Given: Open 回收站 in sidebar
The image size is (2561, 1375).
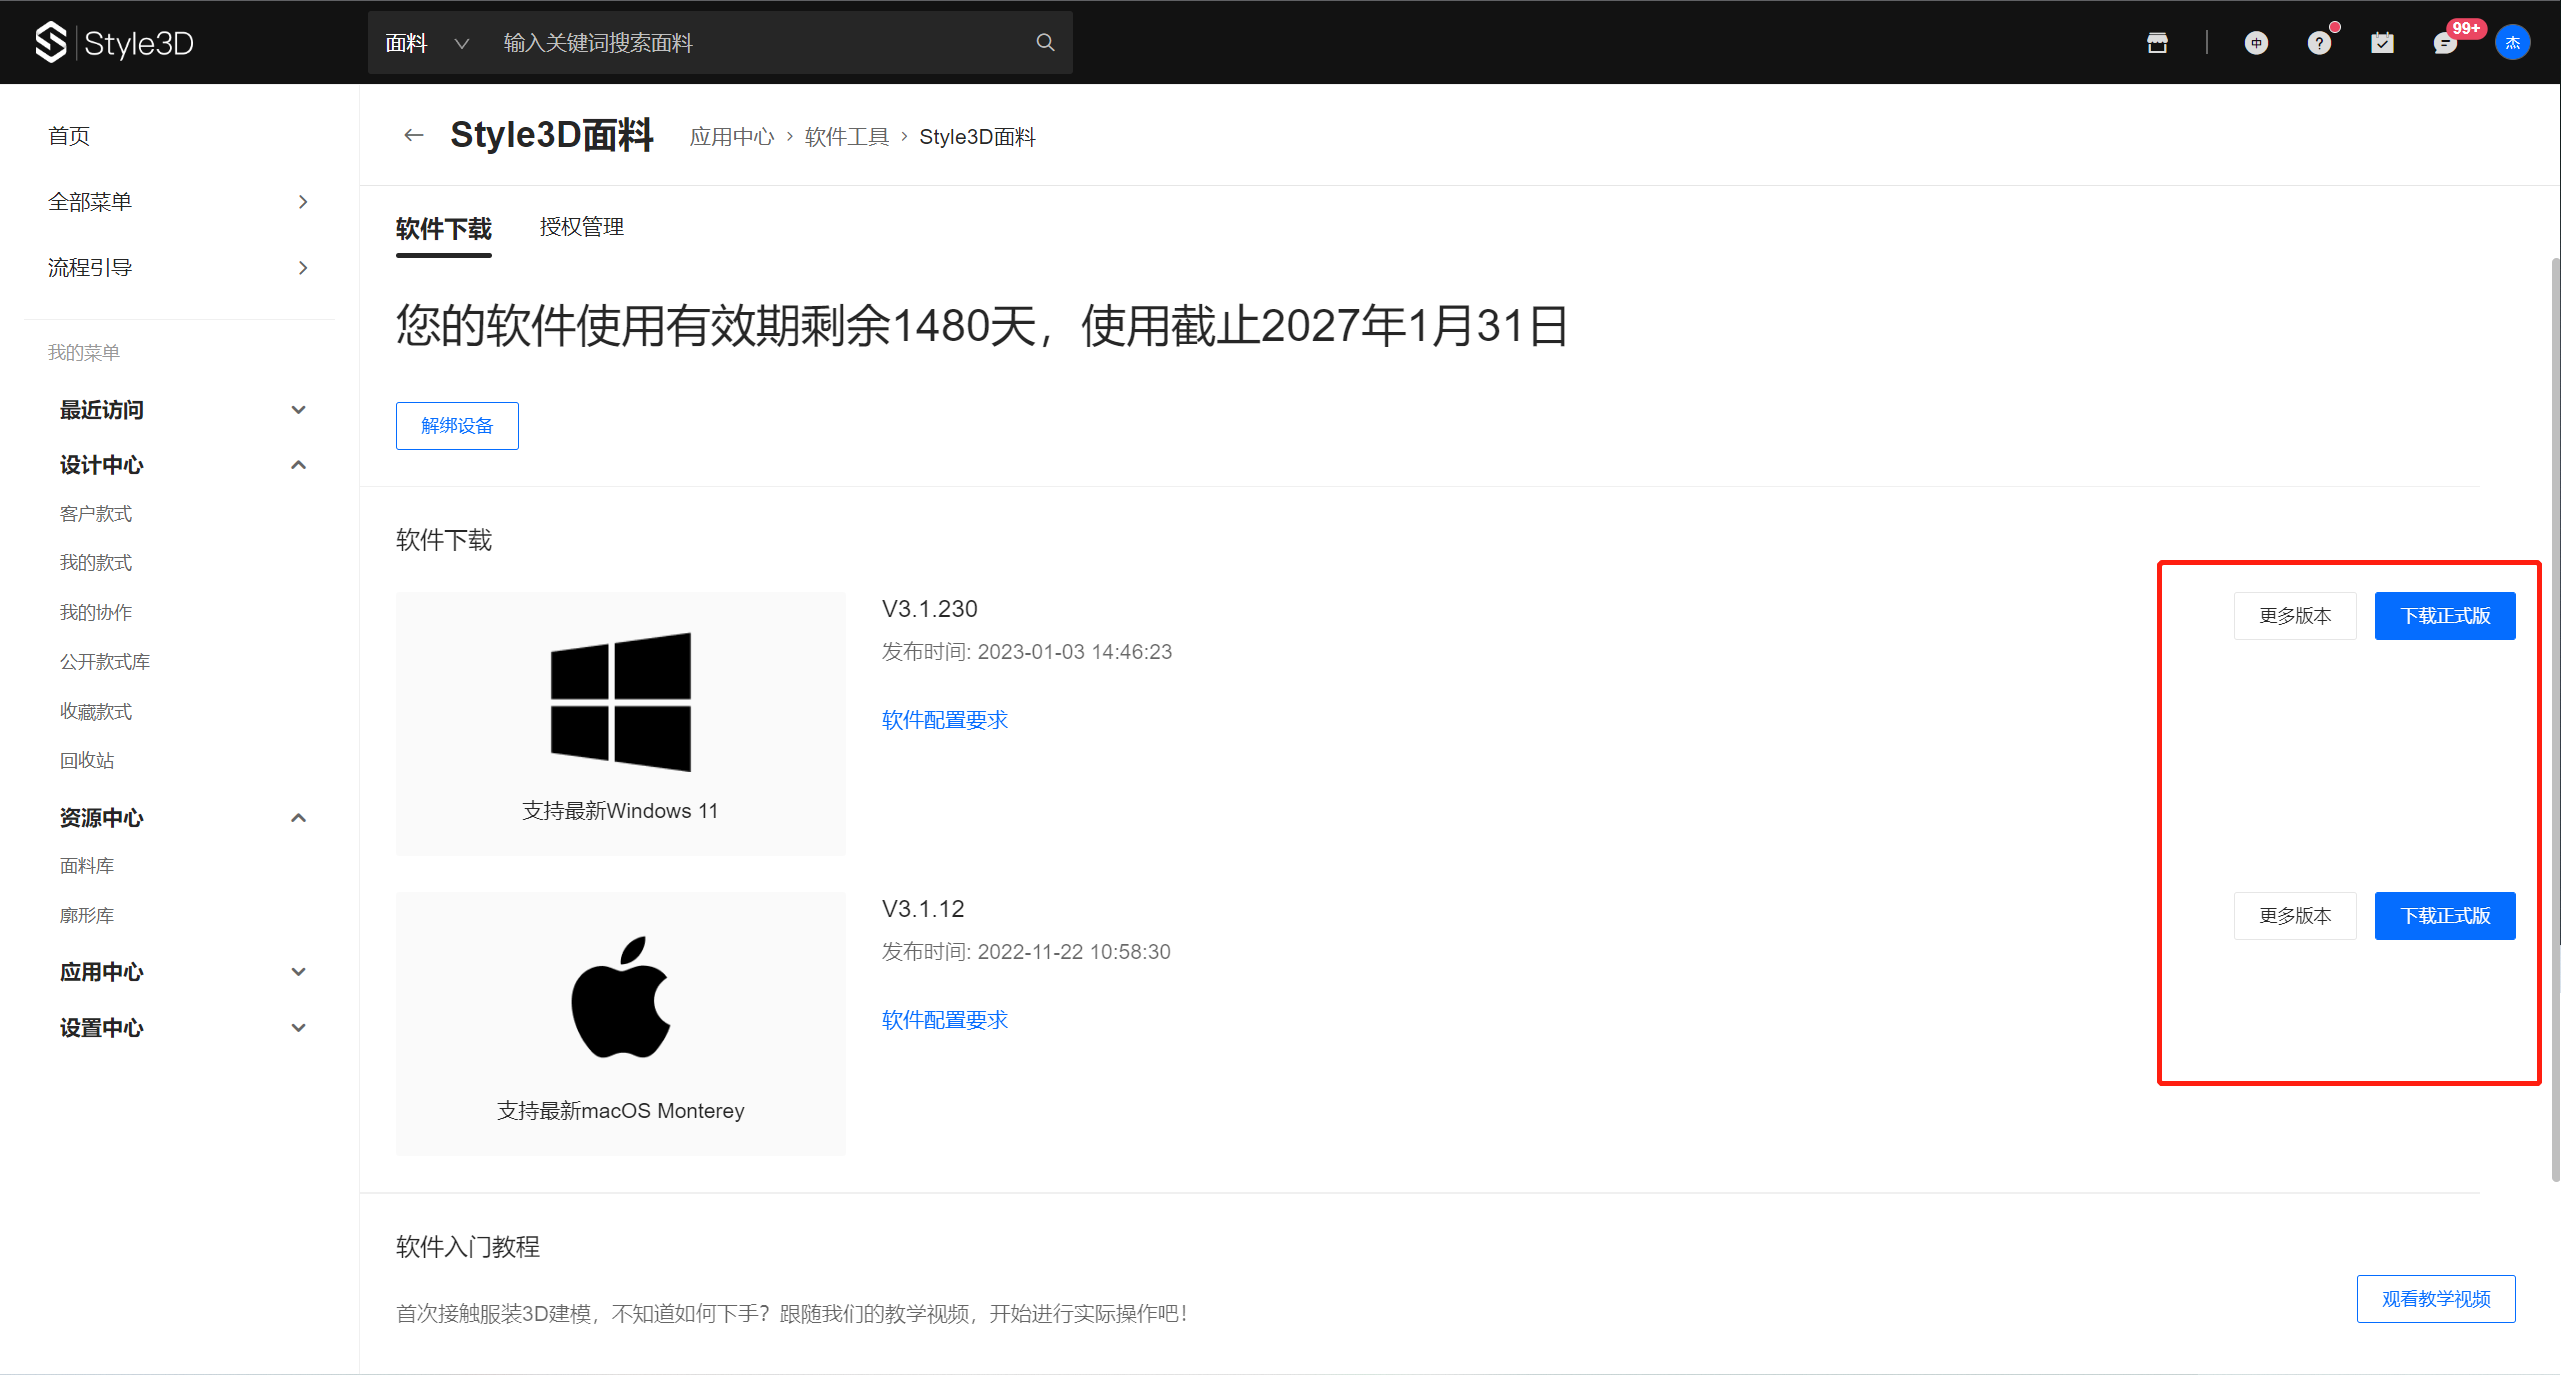Looking at the screenshot, I should [x=87, y=761].
